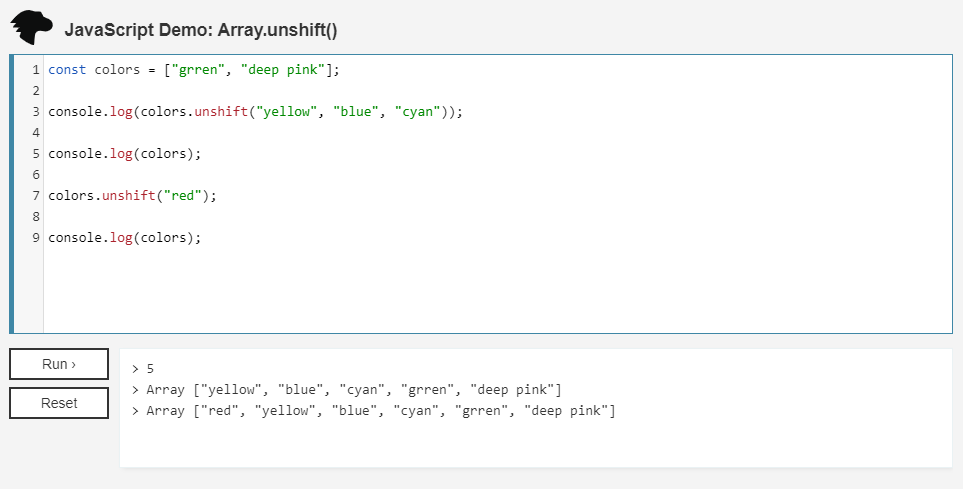Place cursor on the "const" keyword
The width and height of the screenshot is (966, 489).
tap(67, 70)
